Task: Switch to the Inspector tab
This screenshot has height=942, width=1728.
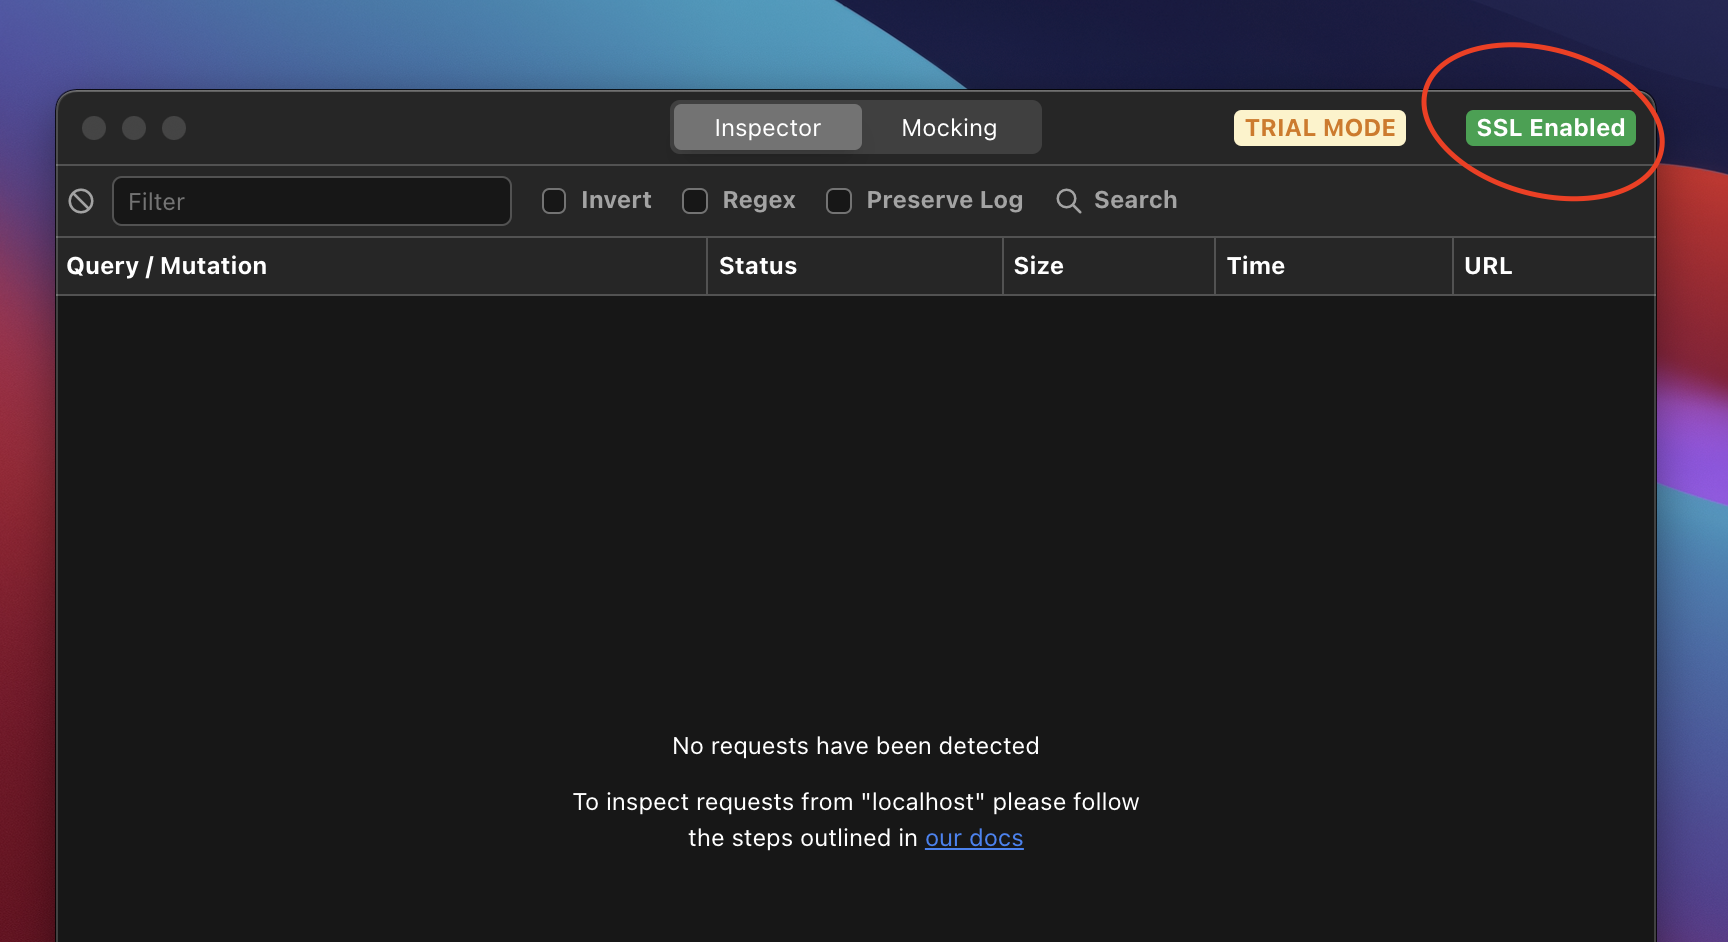Action: pyautogui.click(x=767, y=127)
